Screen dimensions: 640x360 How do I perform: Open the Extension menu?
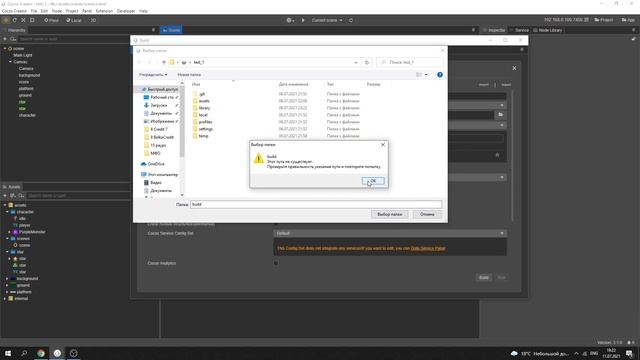tap(104, 11)
